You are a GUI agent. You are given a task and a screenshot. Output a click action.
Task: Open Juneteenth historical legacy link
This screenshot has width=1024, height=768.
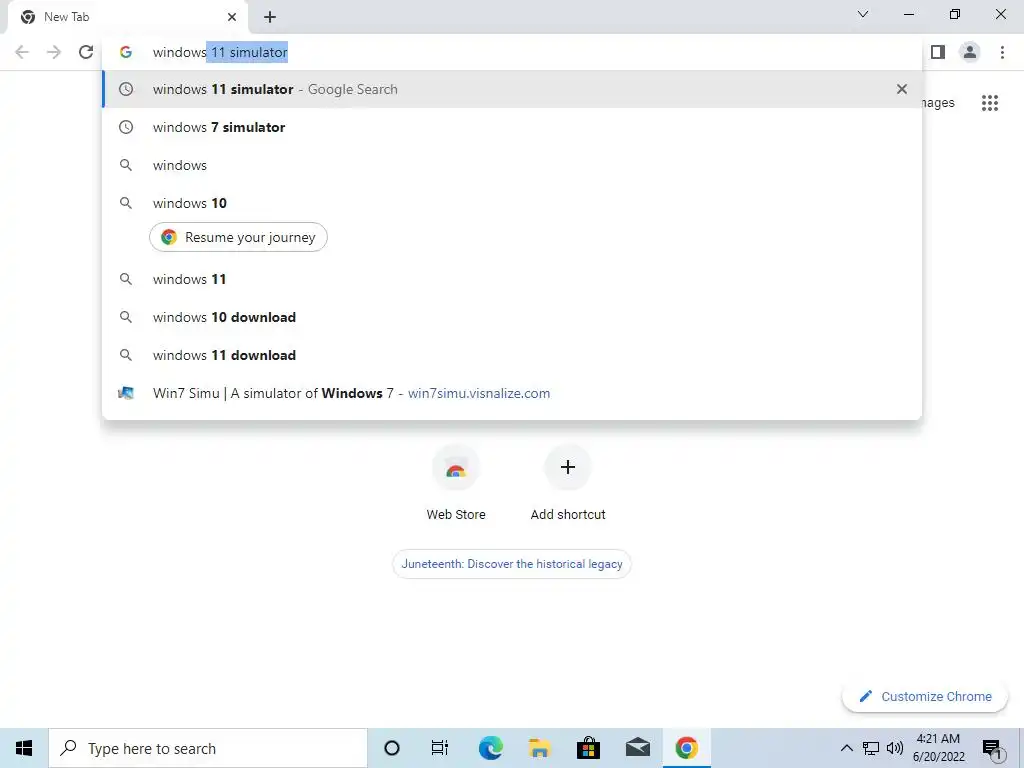(512, 564)
